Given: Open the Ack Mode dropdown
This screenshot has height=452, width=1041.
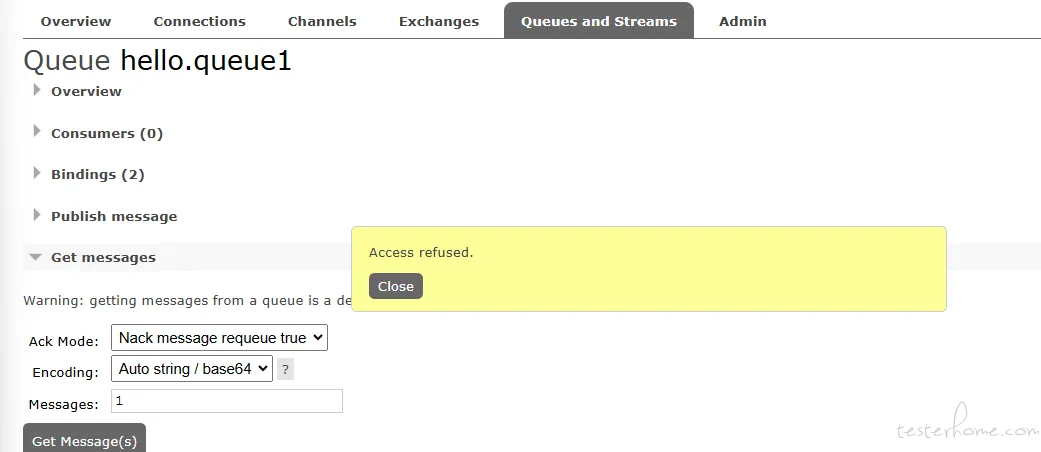Looking at the screenshot, I should click(x=219, y=338).
